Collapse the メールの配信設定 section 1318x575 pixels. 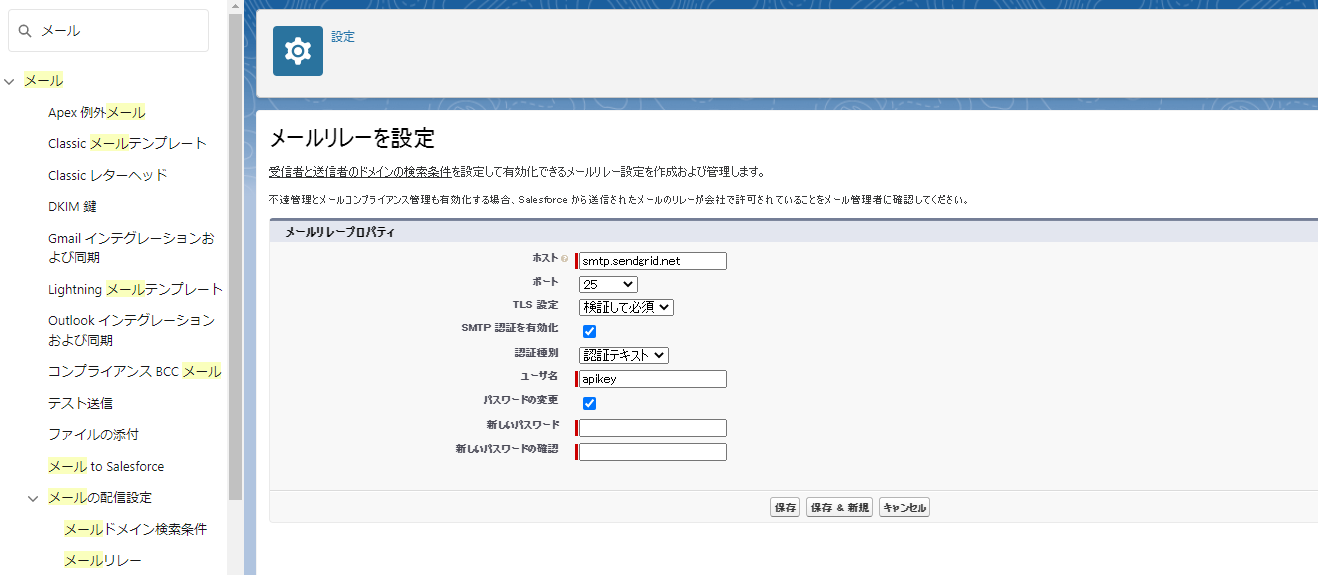[x=33, y=498]
